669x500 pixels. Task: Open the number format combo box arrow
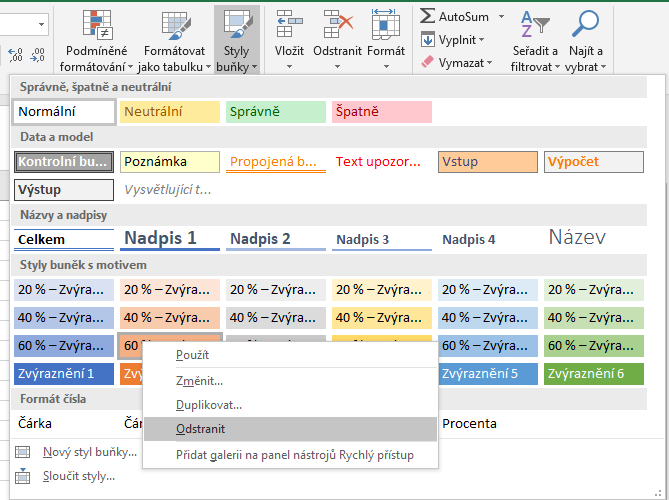(x=41, y=24)
